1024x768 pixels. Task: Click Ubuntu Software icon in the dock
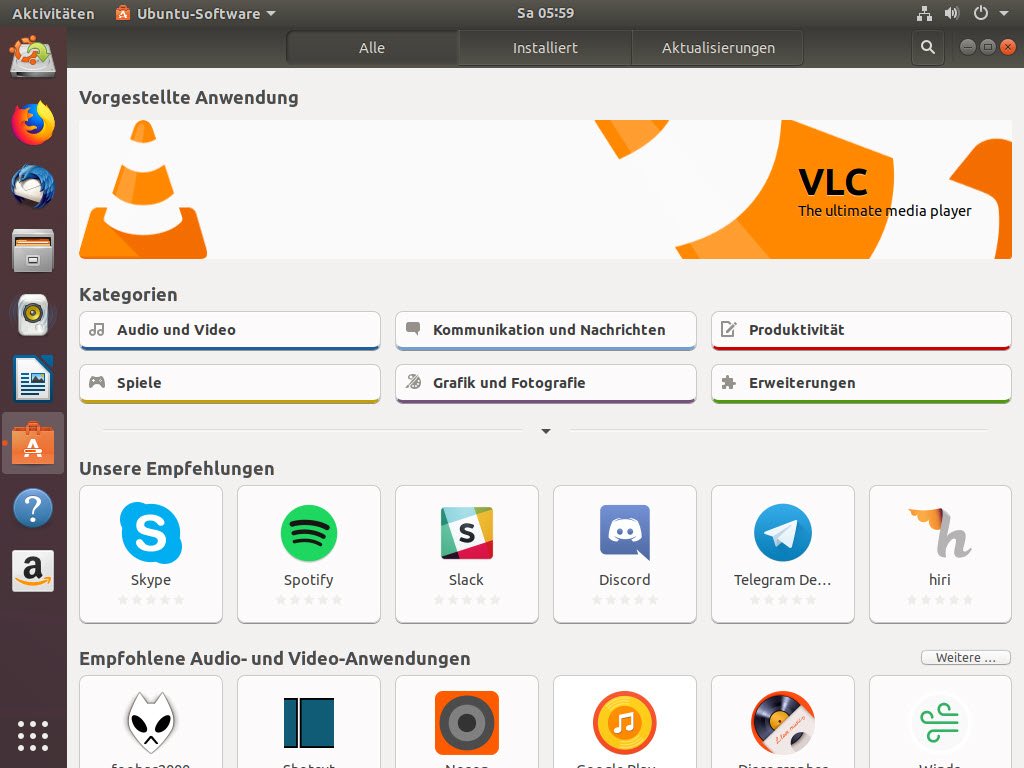pyautogui.click(x=33, y=443)
